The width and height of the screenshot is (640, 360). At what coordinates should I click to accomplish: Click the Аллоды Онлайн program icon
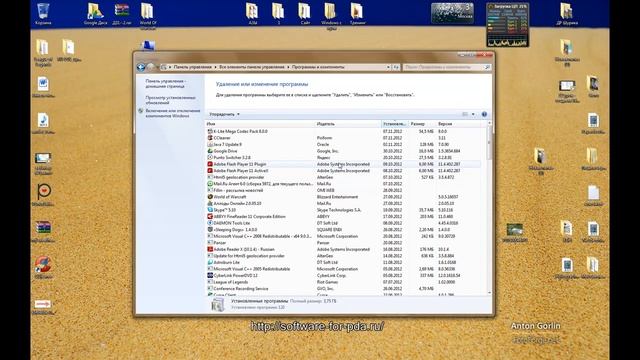[x=210, y=203]
